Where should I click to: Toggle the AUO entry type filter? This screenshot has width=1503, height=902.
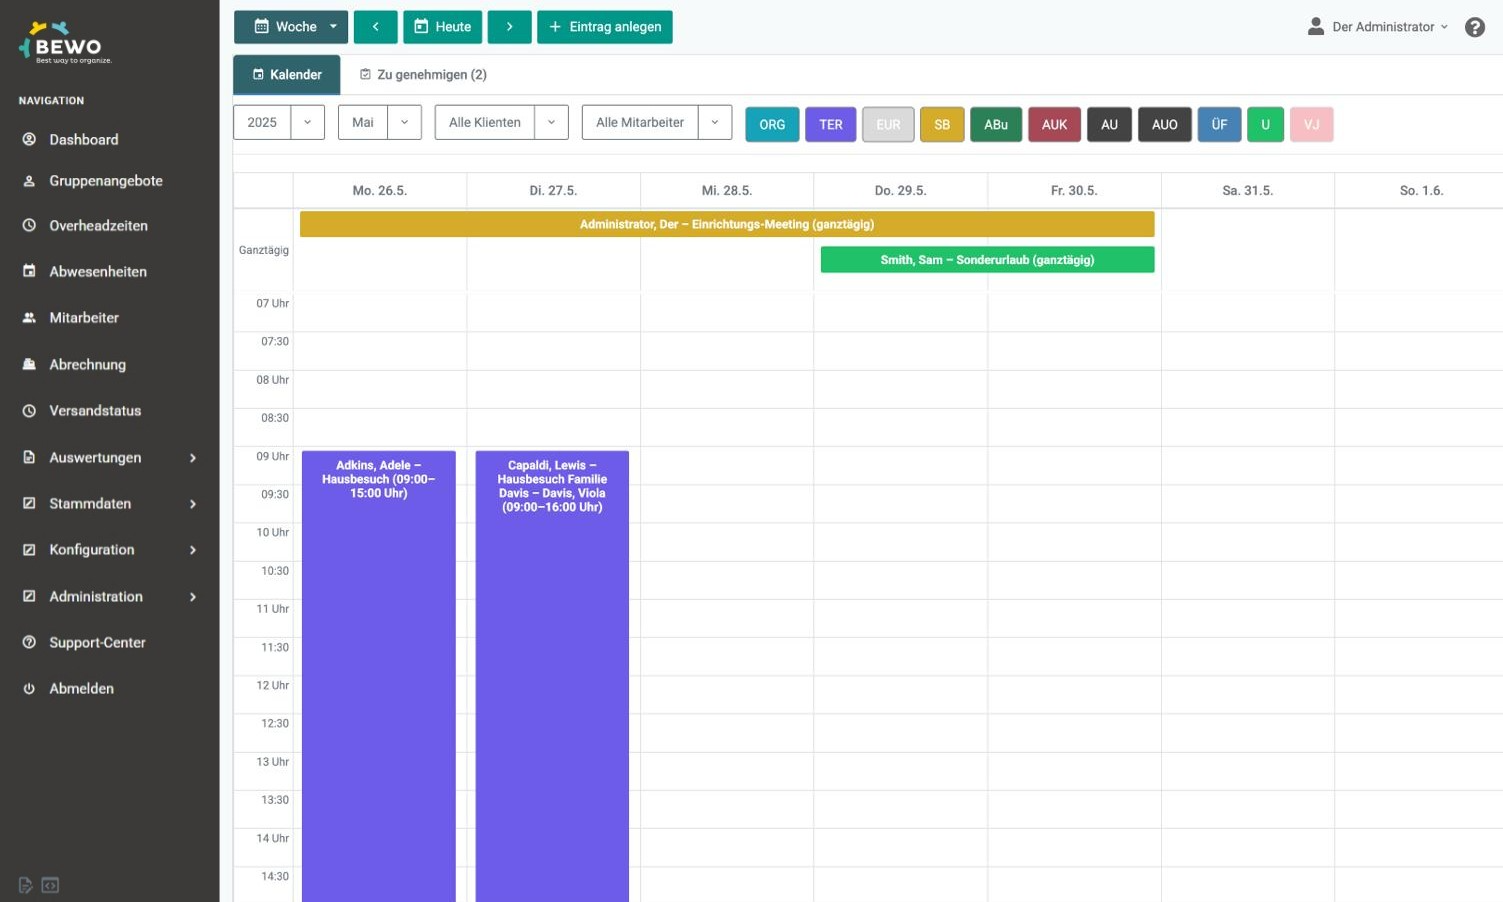click(1165, 124)
